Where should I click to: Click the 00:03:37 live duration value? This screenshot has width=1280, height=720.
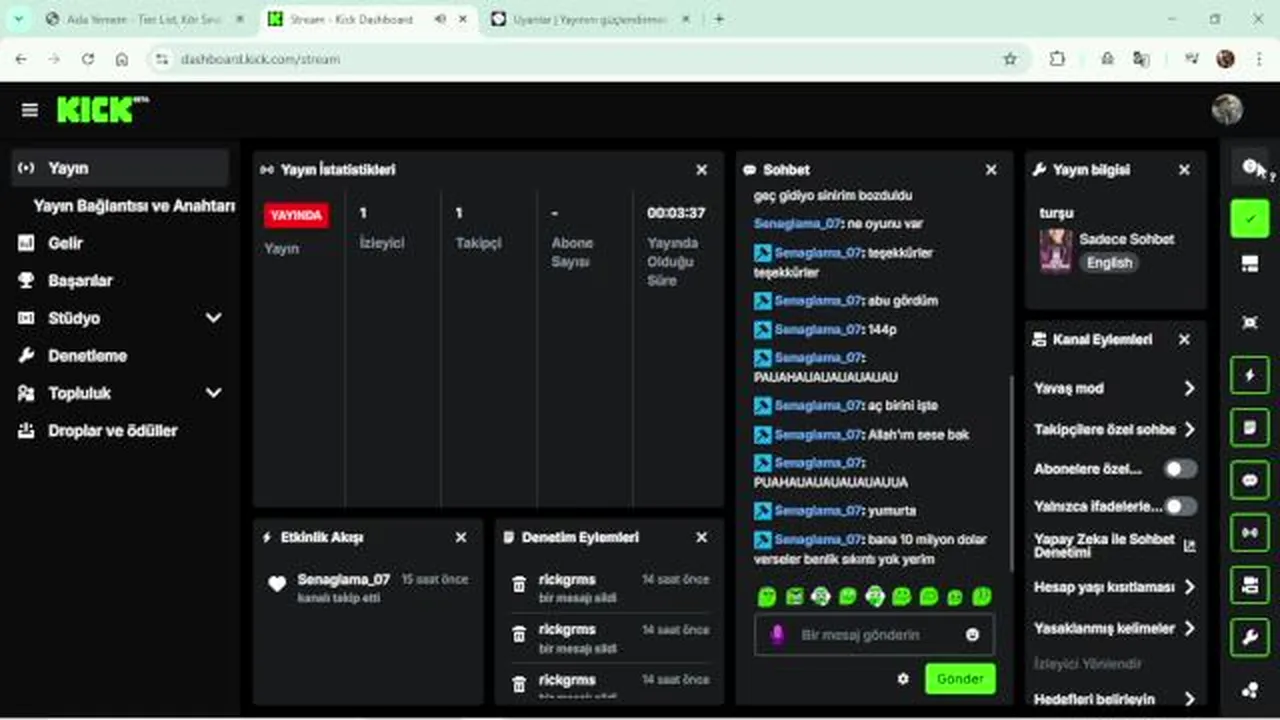click(676, 213)
